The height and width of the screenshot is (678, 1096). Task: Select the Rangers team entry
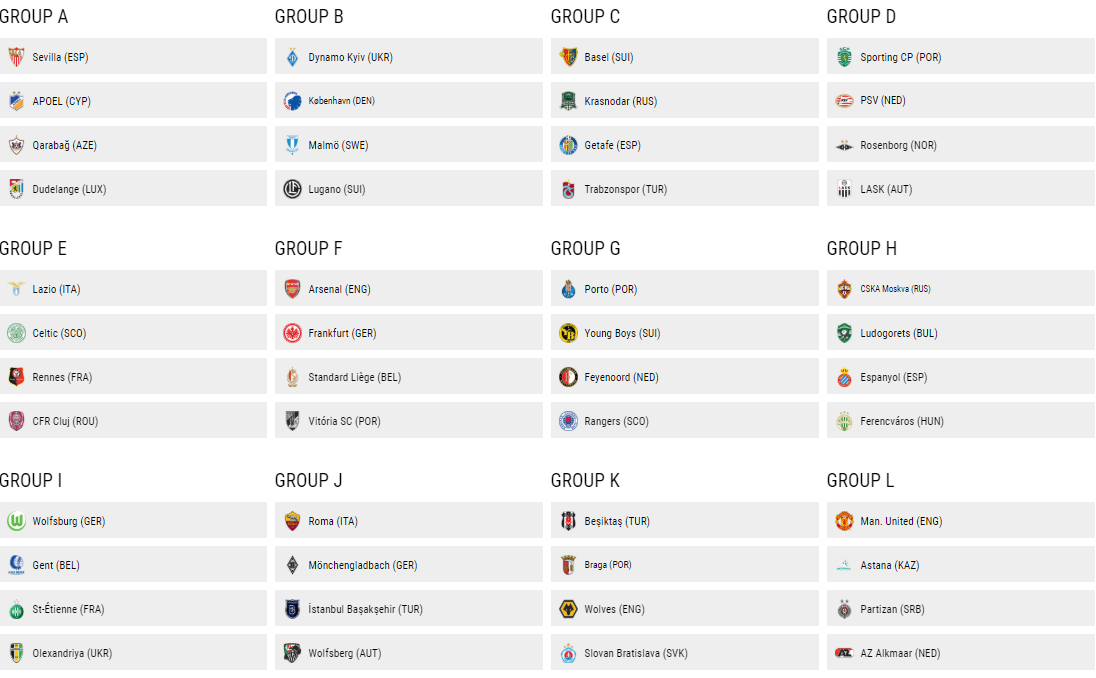point(684,421)
